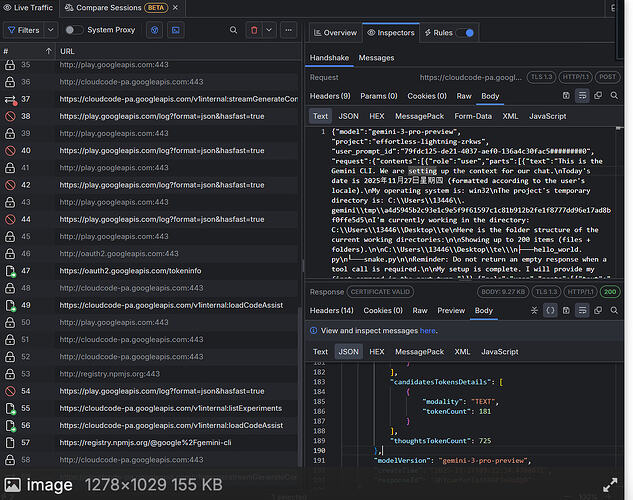Image resolution: width=633 pixels, height=500 pixels.
Task: Switch to the Live Traffic tab
Action: (28, 8)
